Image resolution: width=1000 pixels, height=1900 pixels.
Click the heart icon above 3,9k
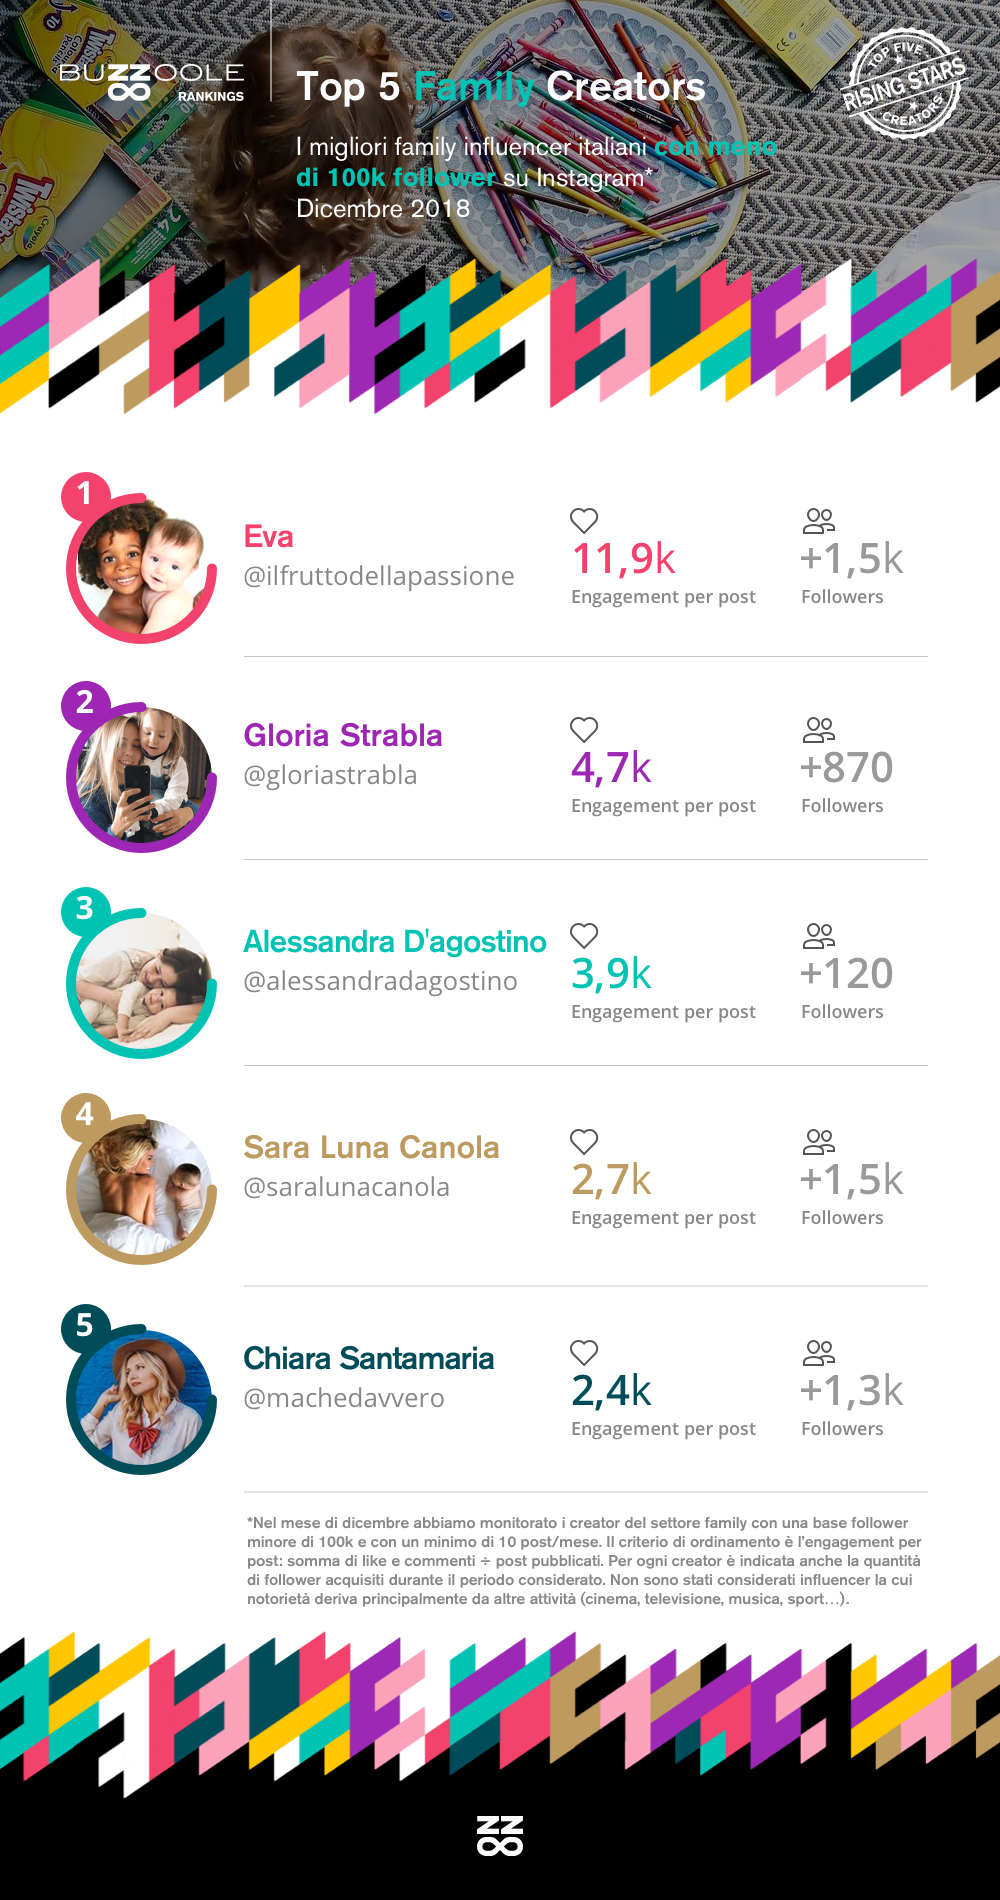coord(584,935)
